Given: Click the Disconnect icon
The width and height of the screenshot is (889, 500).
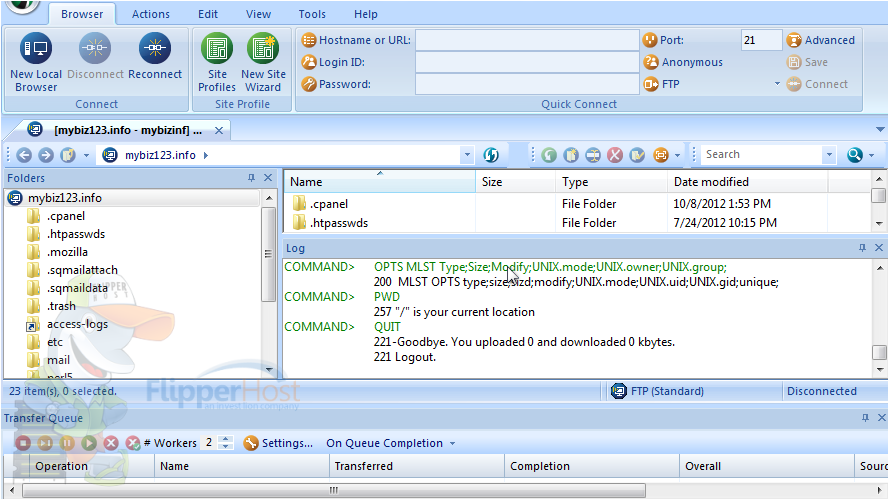Looking at the screenshot, I should point(95,56).
